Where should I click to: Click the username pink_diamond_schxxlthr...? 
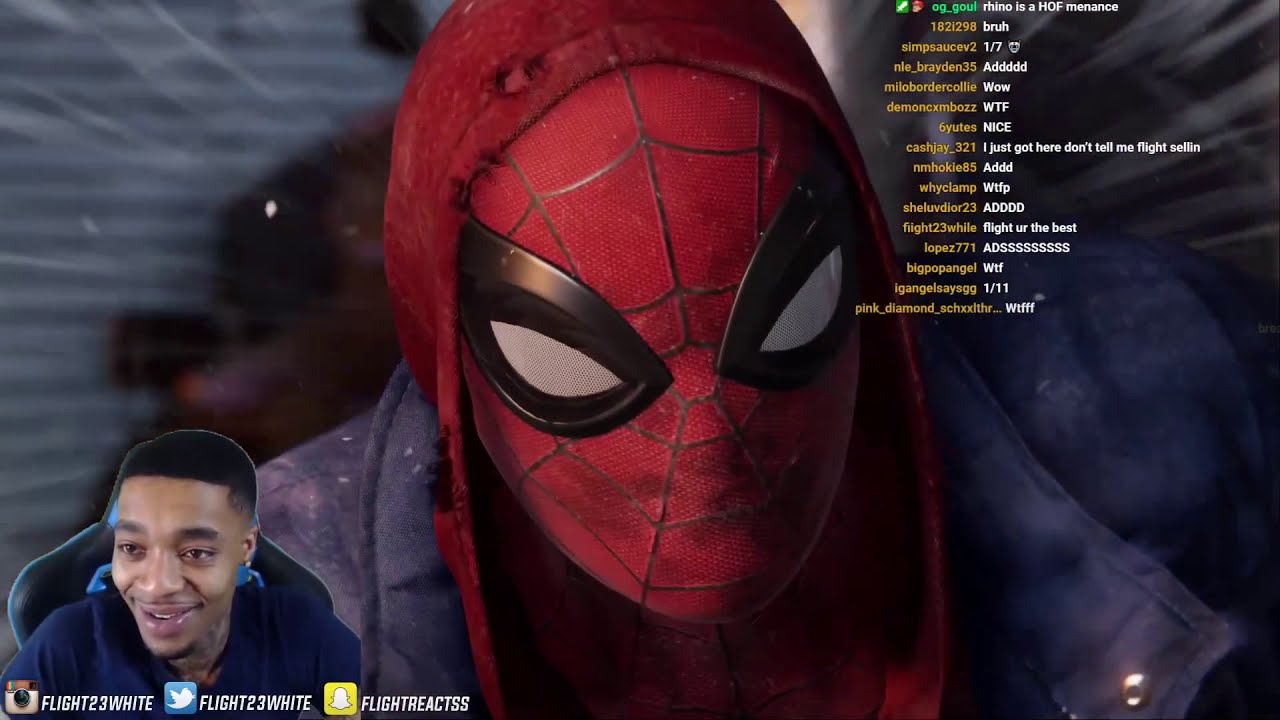(x=928, y=307)
